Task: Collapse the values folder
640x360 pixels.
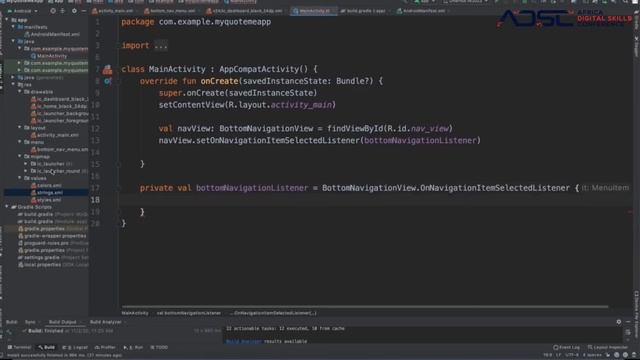Action: coord(20,178)
